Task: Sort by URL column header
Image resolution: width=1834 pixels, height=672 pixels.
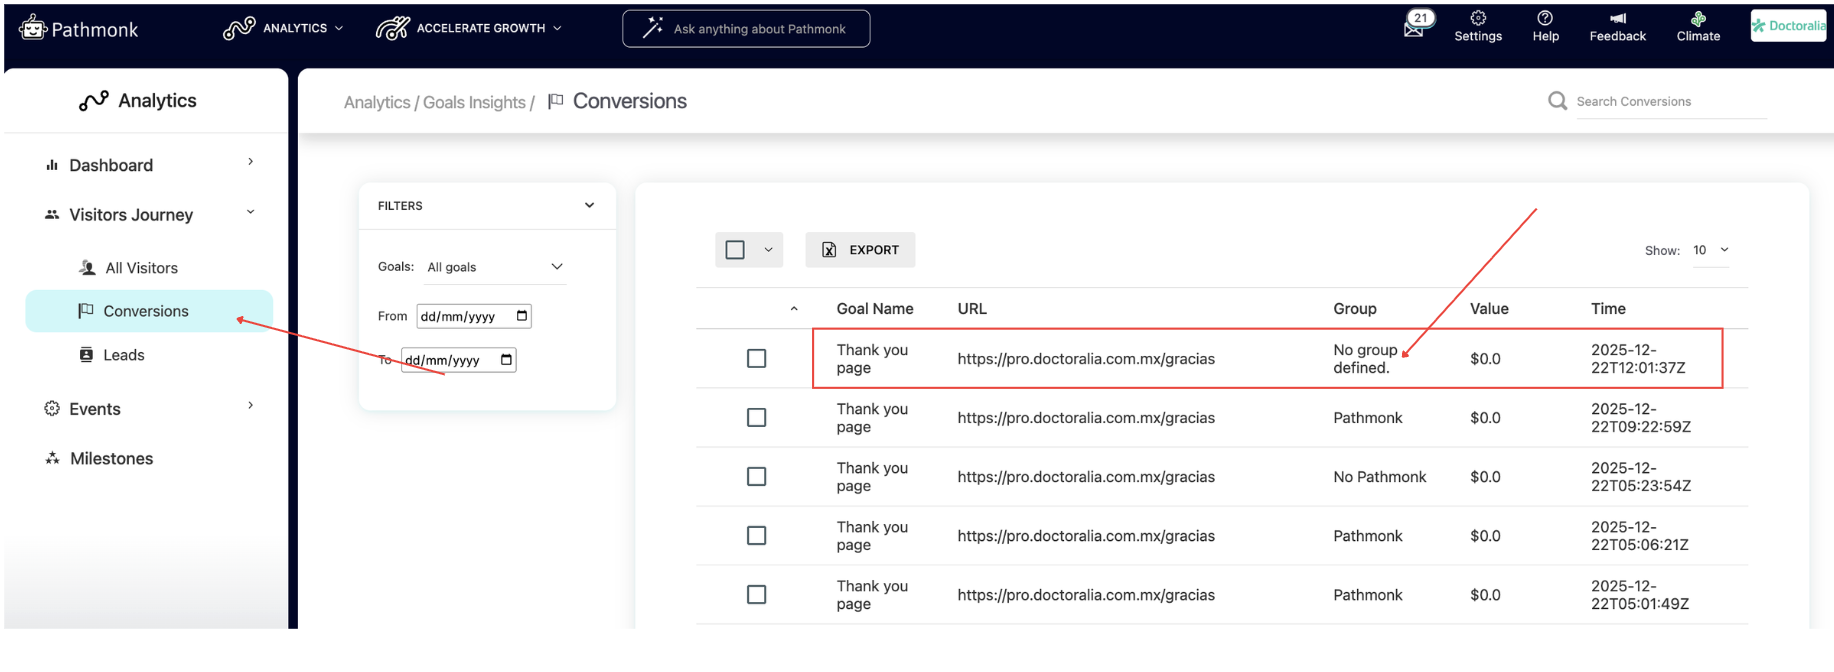Action: click(972, 309)
